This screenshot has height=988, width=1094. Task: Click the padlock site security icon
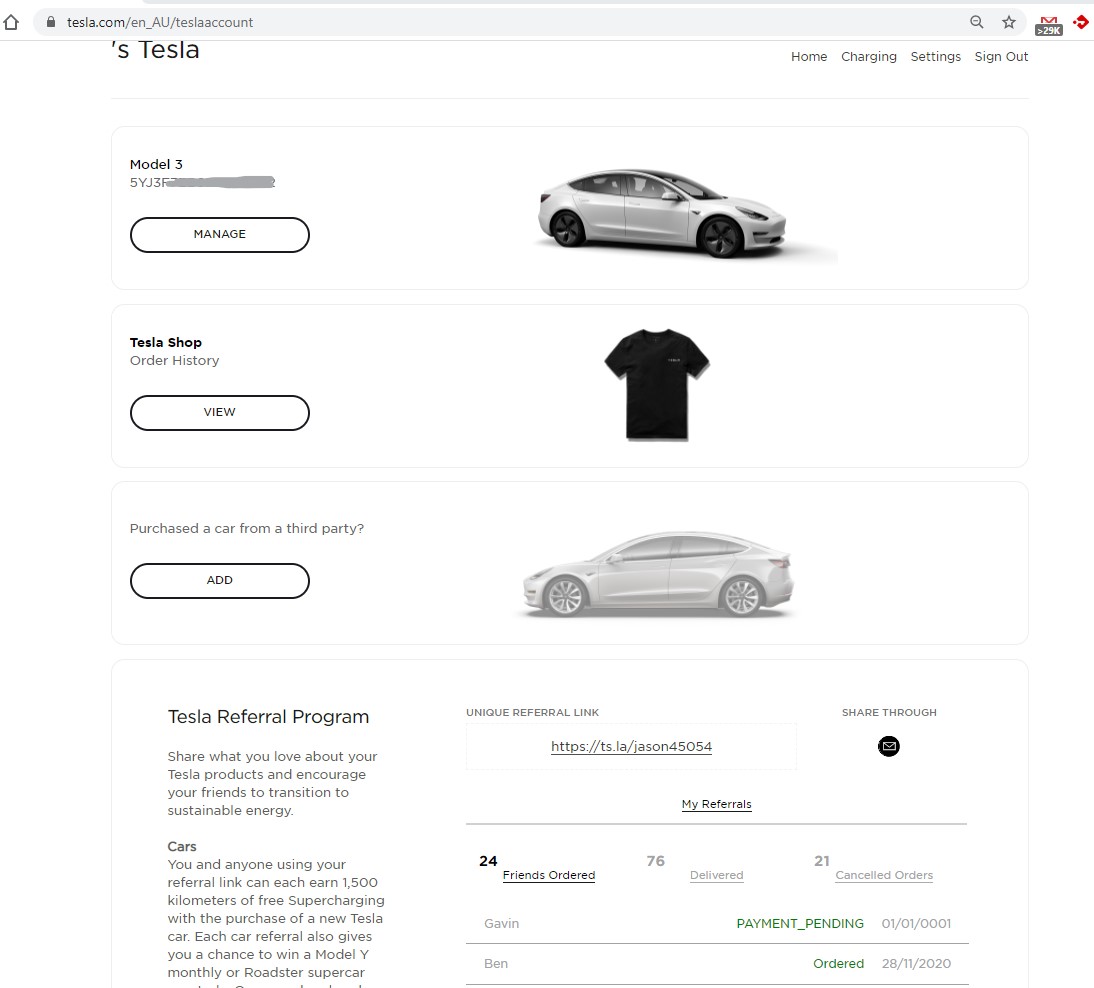pos(50,22)
